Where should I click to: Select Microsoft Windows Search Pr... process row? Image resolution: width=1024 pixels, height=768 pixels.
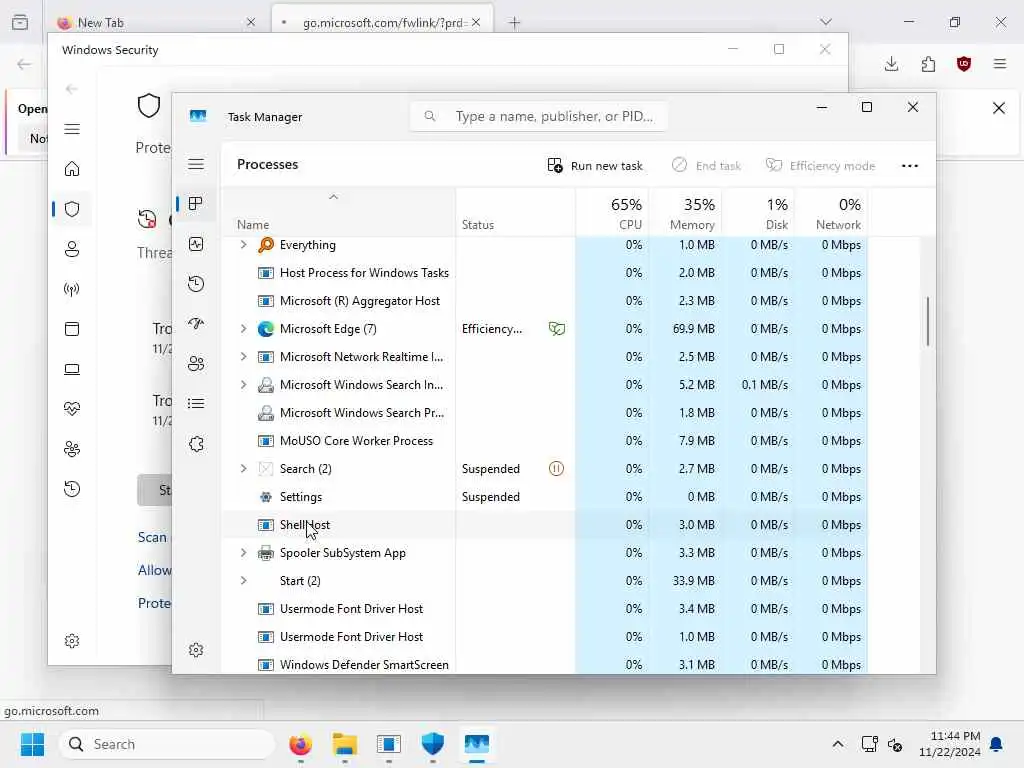point(545,413)
